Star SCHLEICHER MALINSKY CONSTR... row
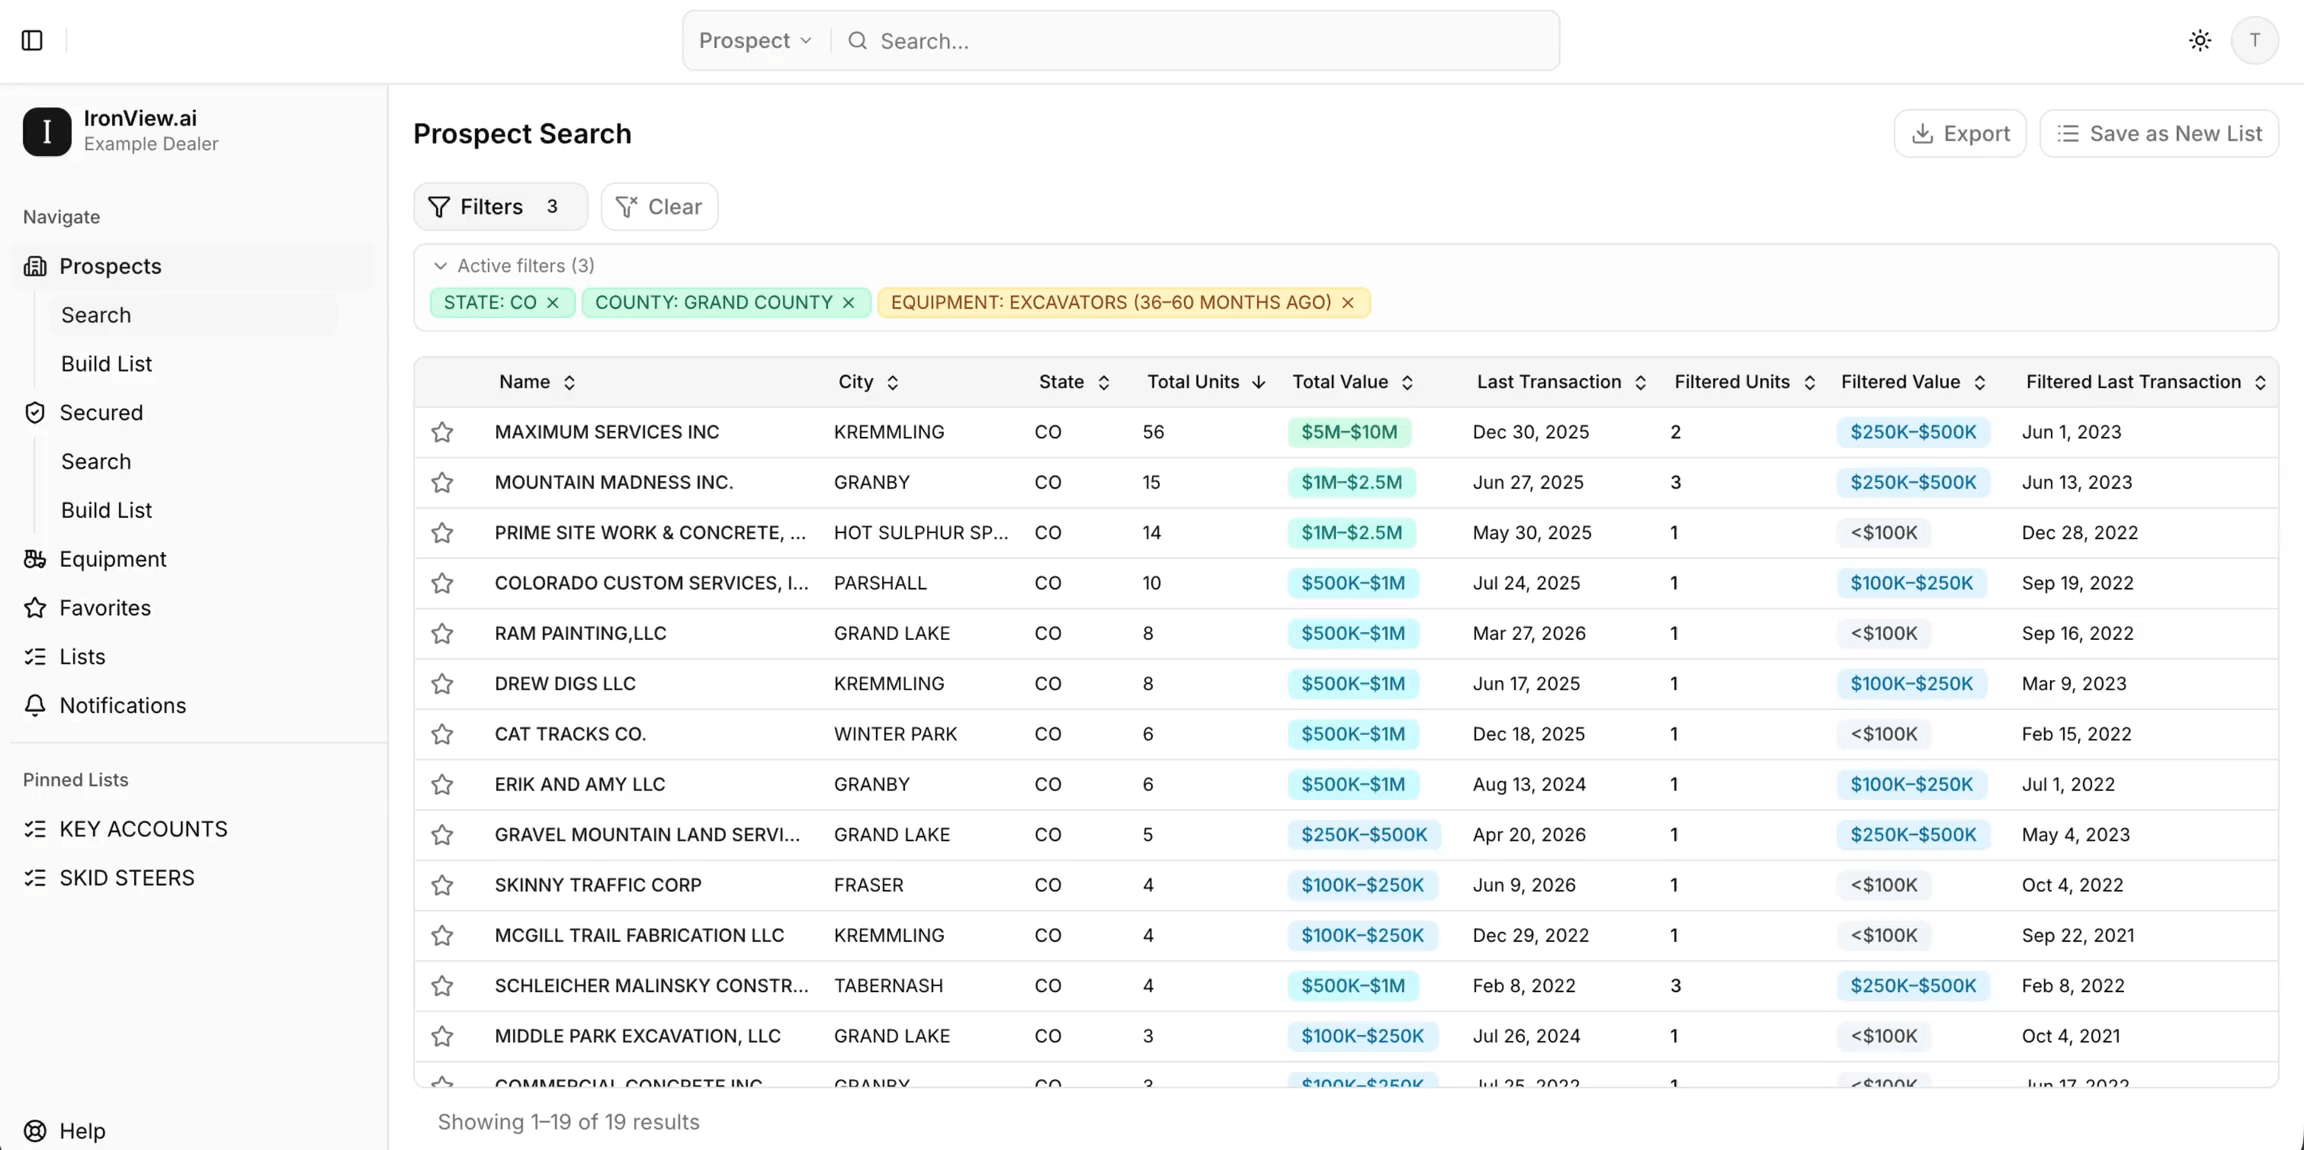 point(442,986)
